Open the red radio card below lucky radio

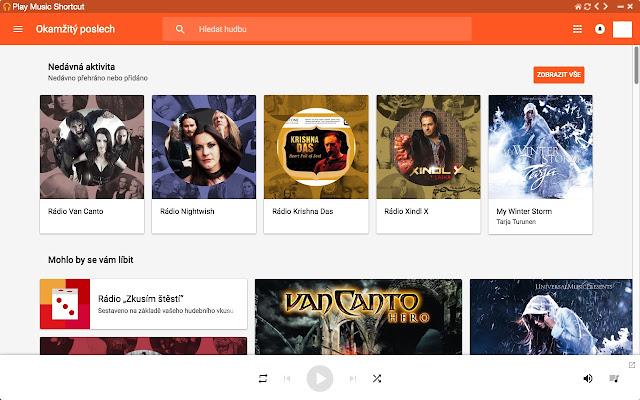point(143,346)
